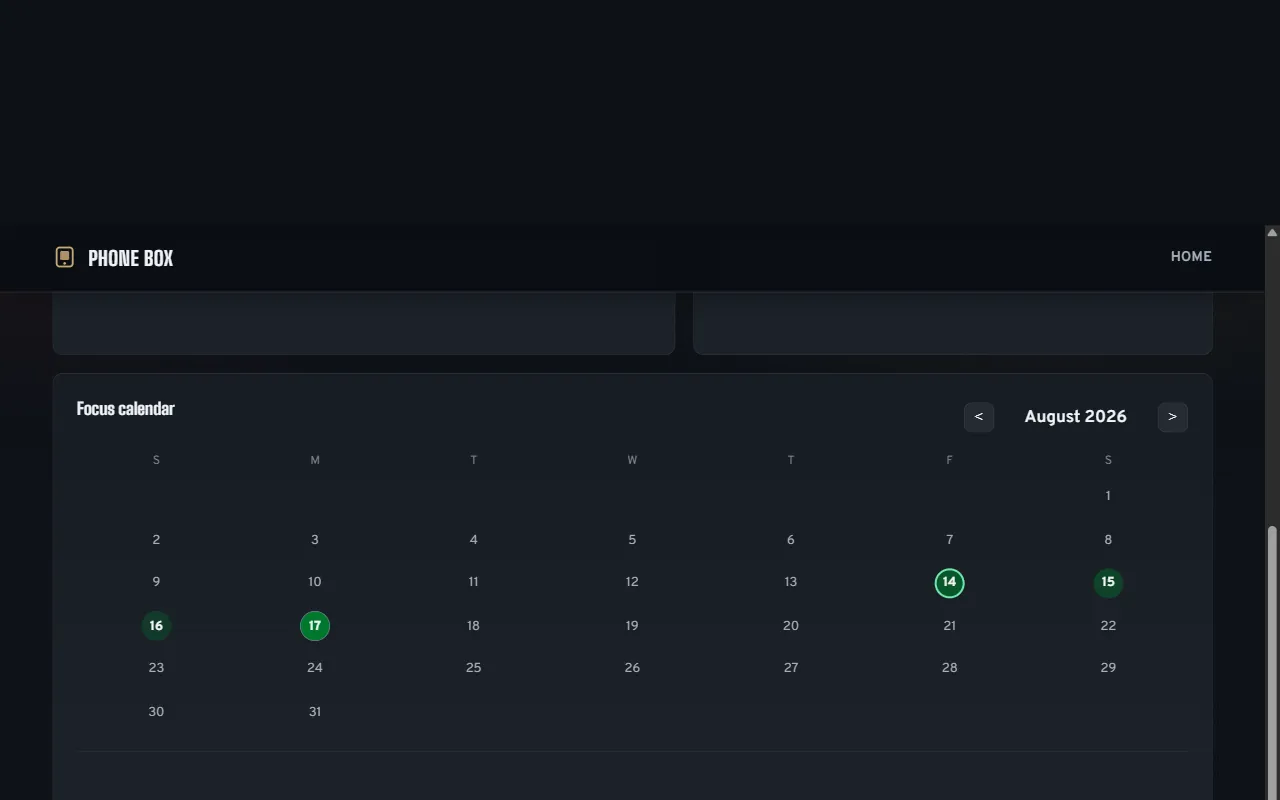Select bright green day 17
Image resolution: width=1280 pixels, height=800 pixels.
315,627
